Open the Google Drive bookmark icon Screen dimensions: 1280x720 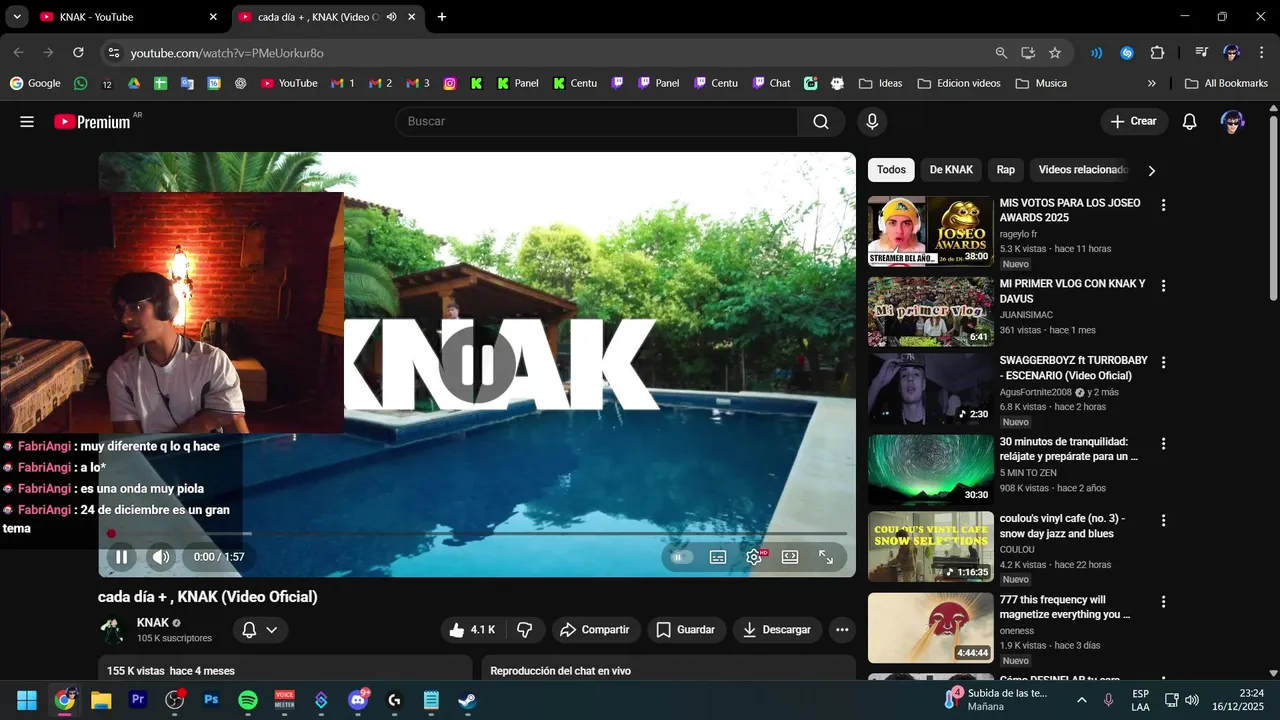(x=134, y=84)
